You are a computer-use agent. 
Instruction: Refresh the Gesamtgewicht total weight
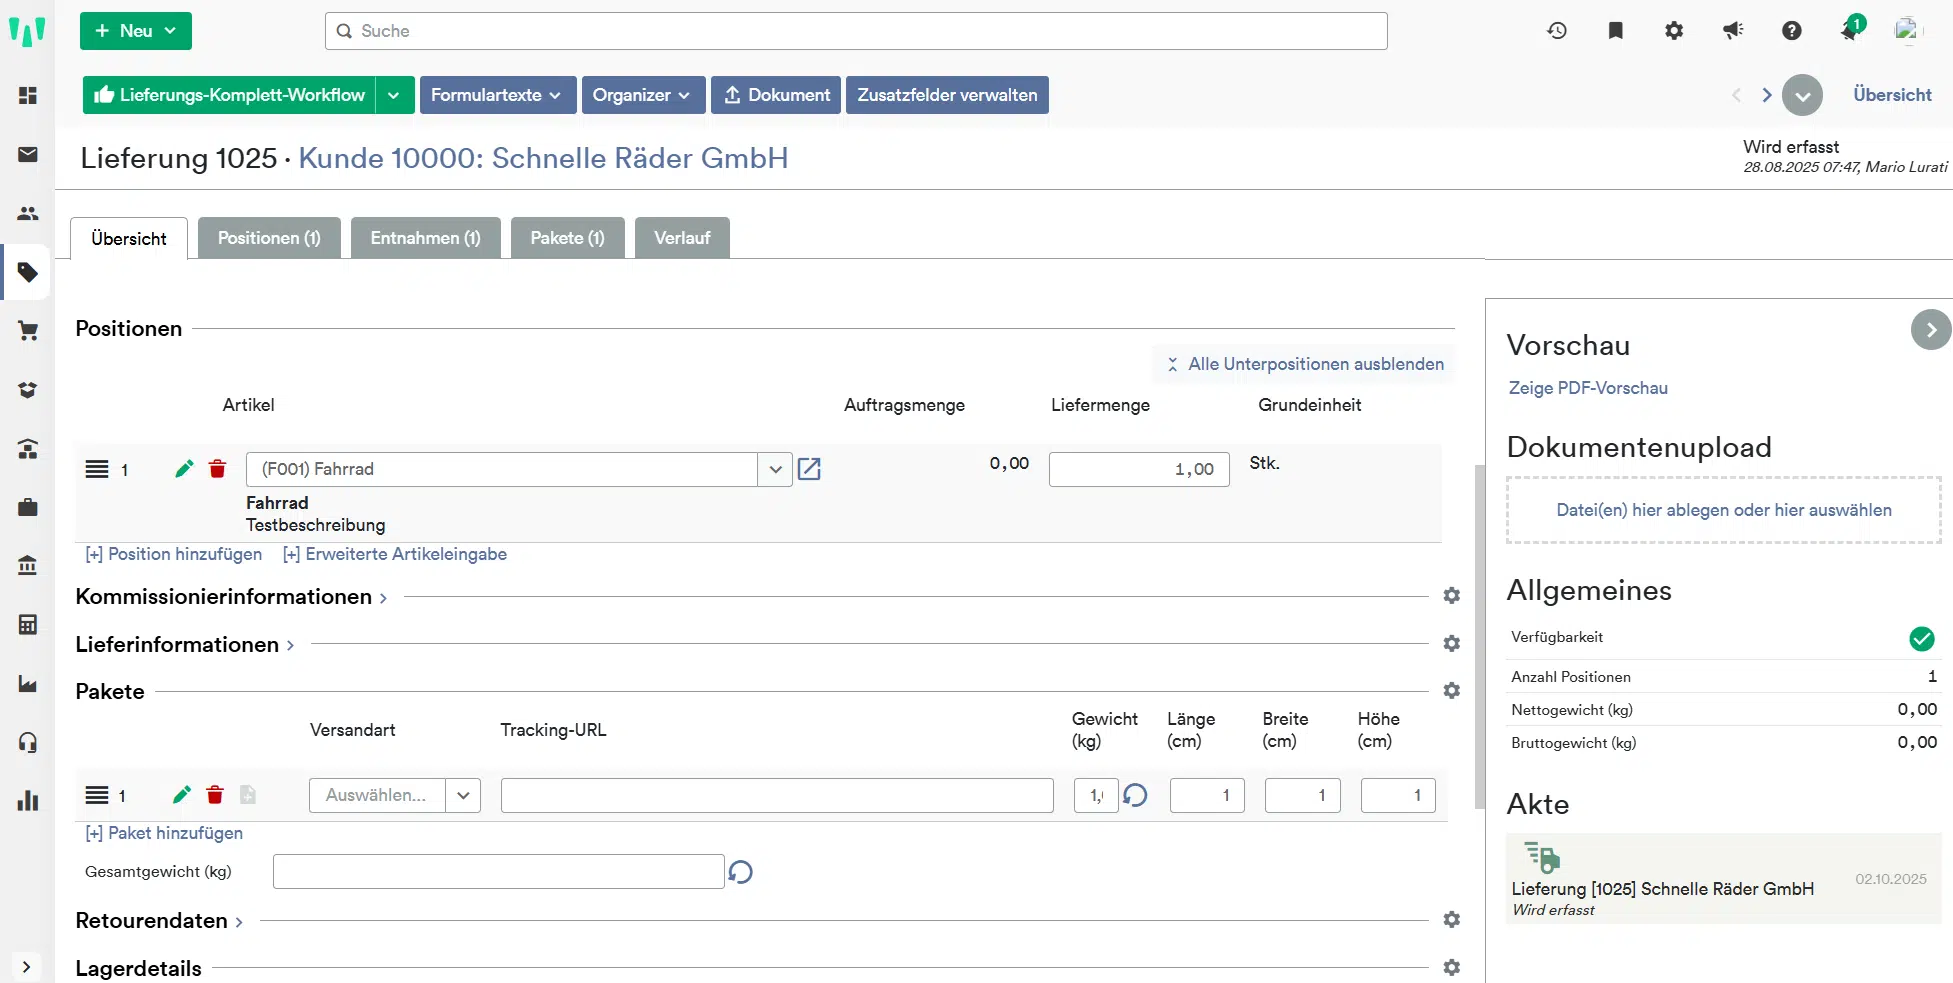740,872
